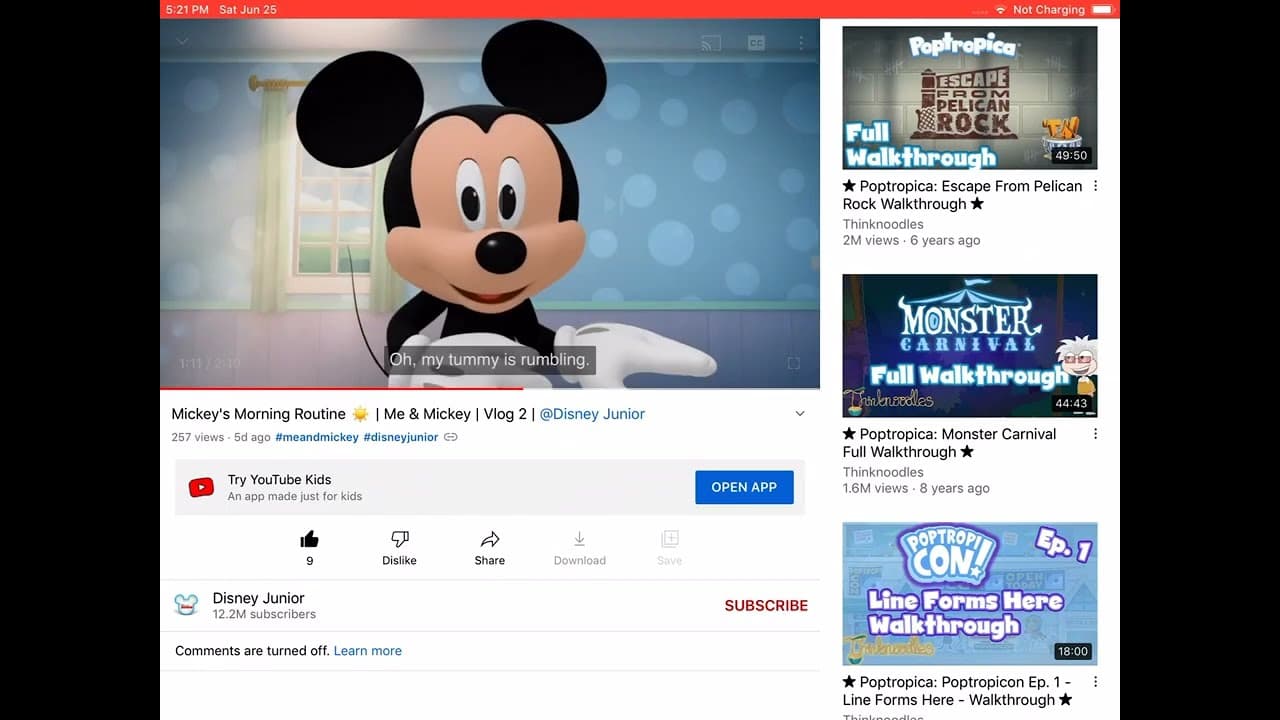Viewport: 1280px width, 720px height.
Task: Open options for Monster Carnival video
Action: [1095, 434]
